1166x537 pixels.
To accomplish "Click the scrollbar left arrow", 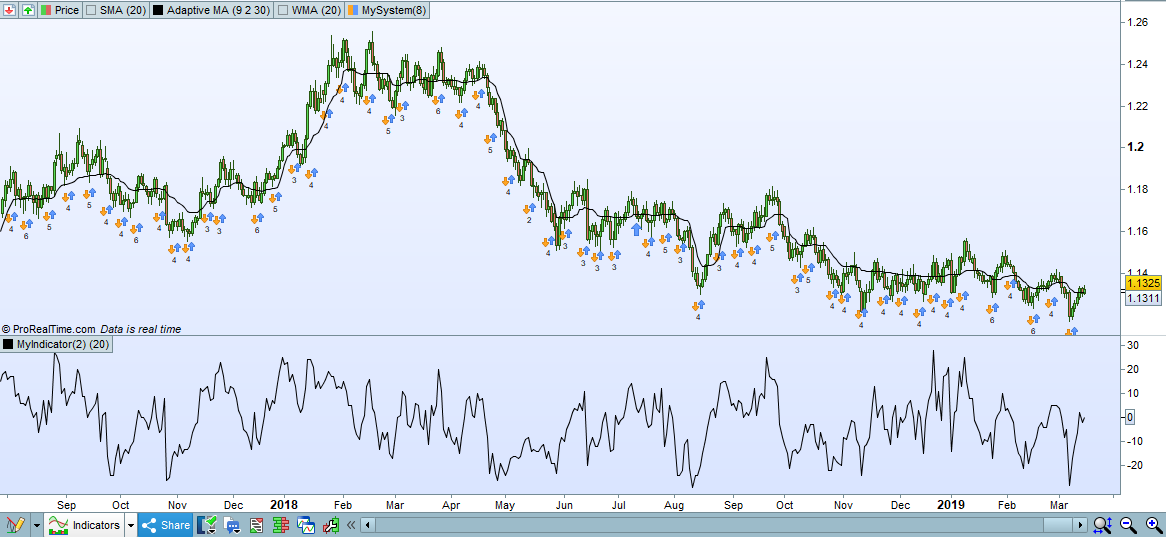I will (367, 525).
